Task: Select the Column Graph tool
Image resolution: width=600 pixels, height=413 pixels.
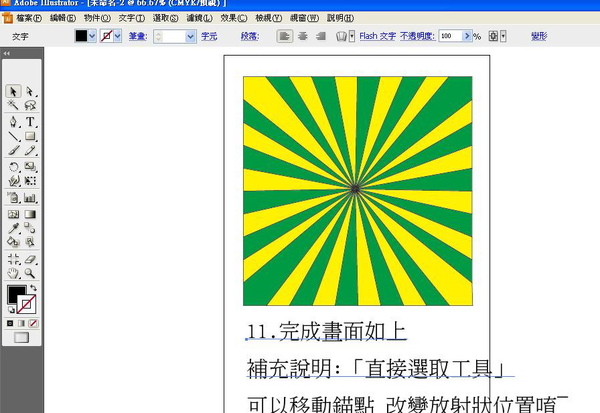Action: pyautogui.click(x=30, y=198)
